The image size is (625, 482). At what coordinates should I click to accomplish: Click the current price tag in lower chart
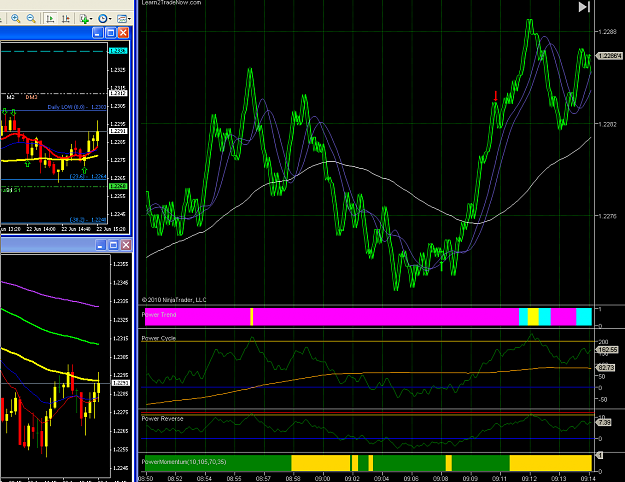pyautogui.click(x=121, y=383)
